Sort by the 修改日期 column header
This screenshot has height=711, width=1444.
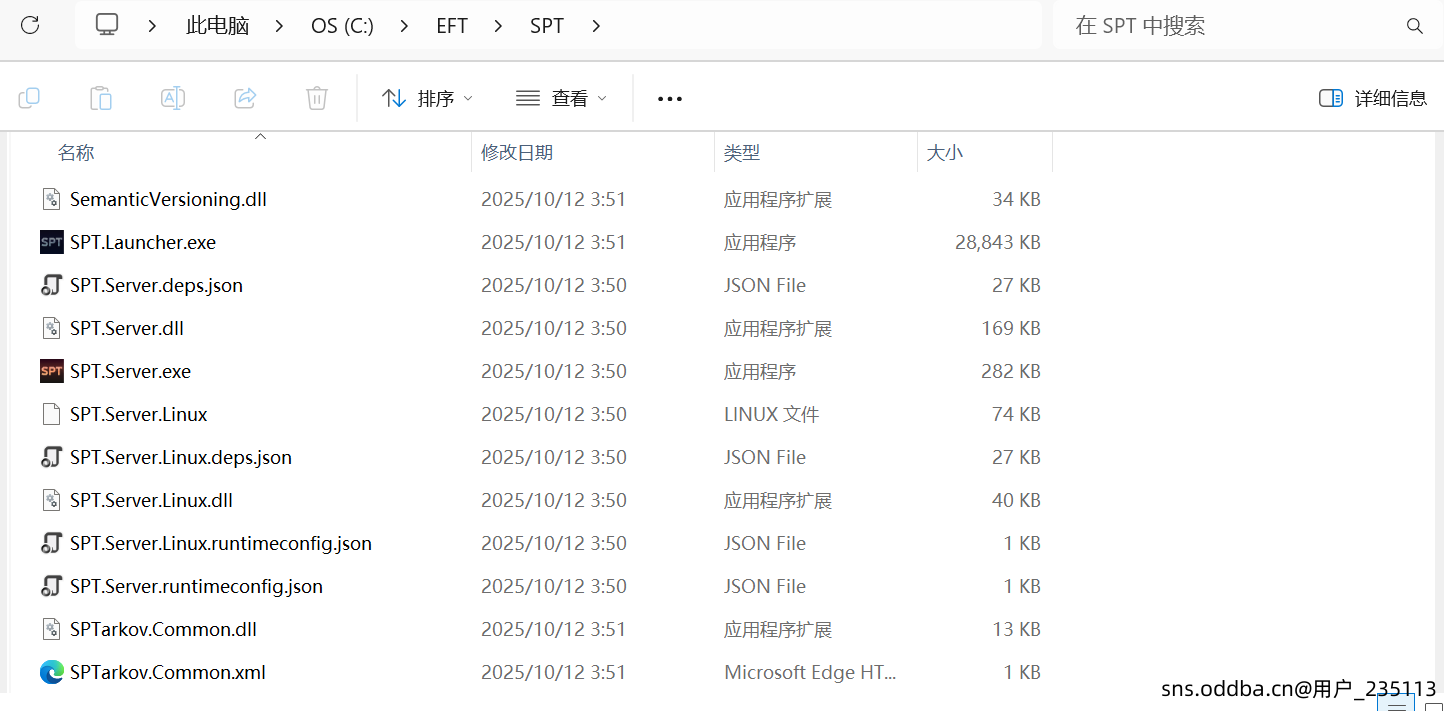pos(517,153)
